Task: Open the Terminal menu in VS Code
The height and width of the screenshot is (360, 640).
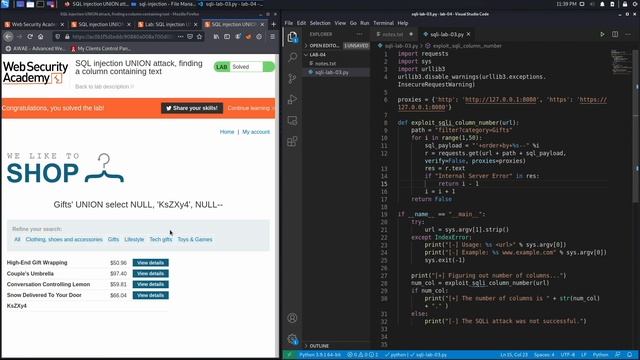Action: coord(383,23)
